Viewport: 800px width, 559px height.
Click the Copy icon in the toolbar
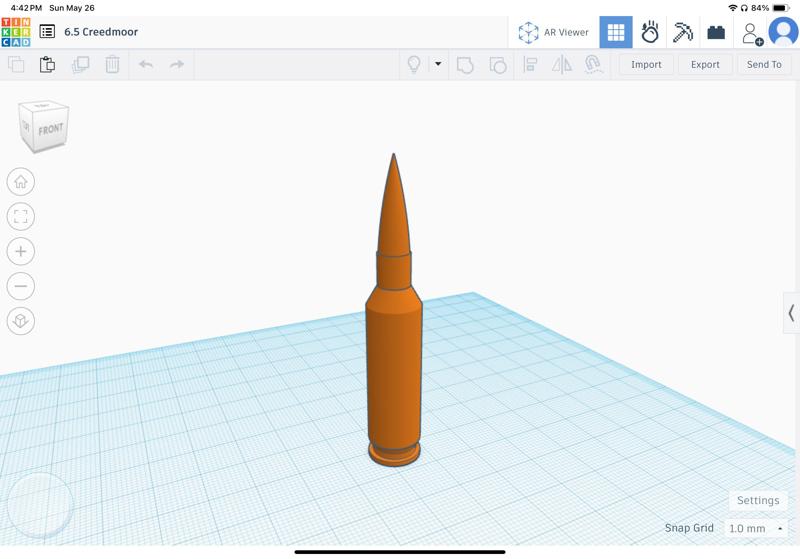click(16, 64)
